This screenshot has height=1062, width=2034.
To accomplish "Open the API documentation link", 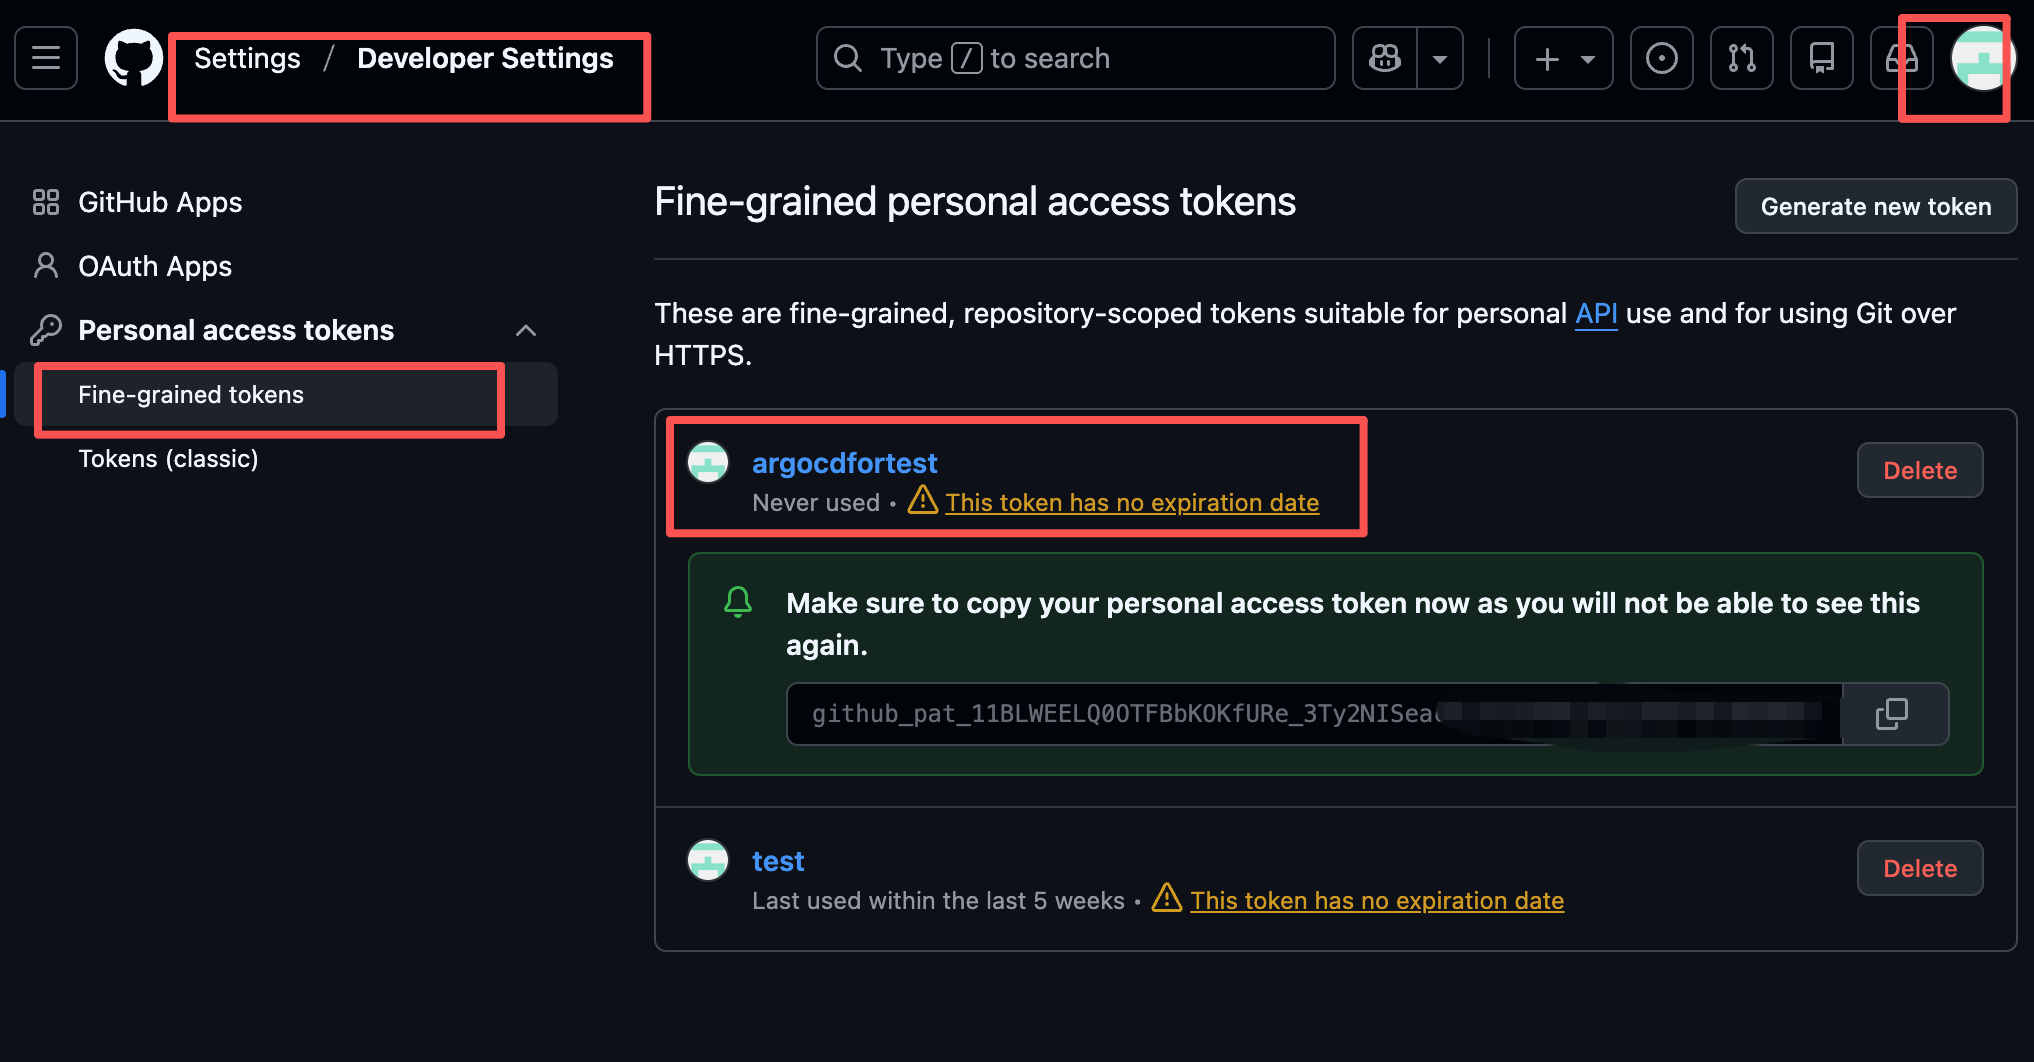I will coord(1596,313).
